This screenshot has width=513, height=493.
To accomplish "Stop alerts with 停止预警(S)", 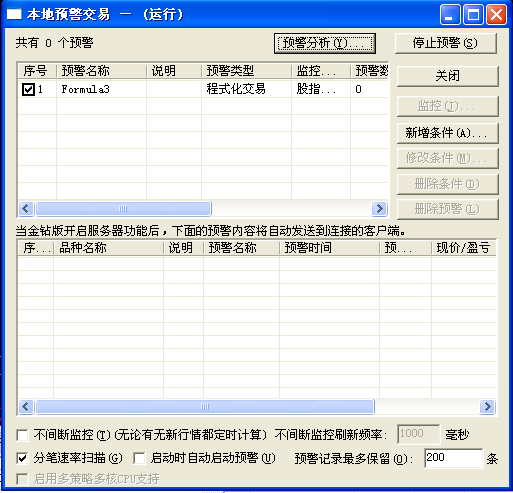I will click(x=446, y=43).
